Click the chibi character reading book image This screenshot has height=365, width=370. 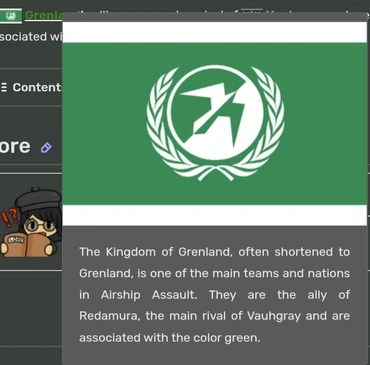(31, 223)
